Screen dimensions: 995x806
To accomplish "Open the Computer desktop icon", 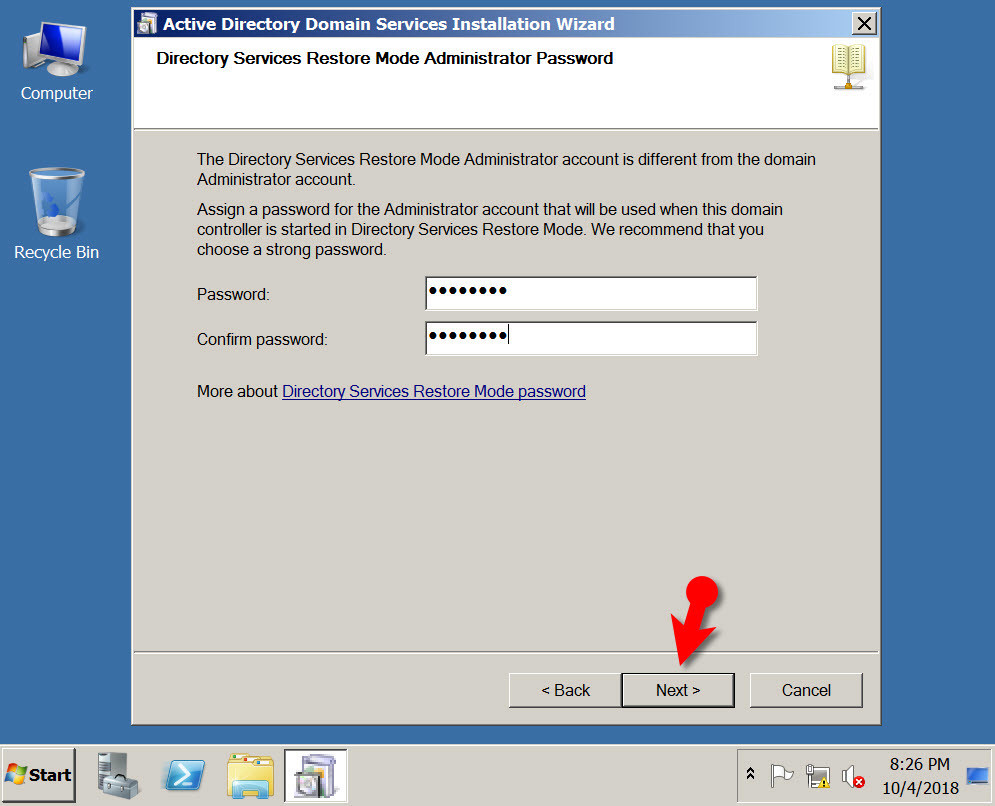I will pyautogui.click(x=56, y=61).
